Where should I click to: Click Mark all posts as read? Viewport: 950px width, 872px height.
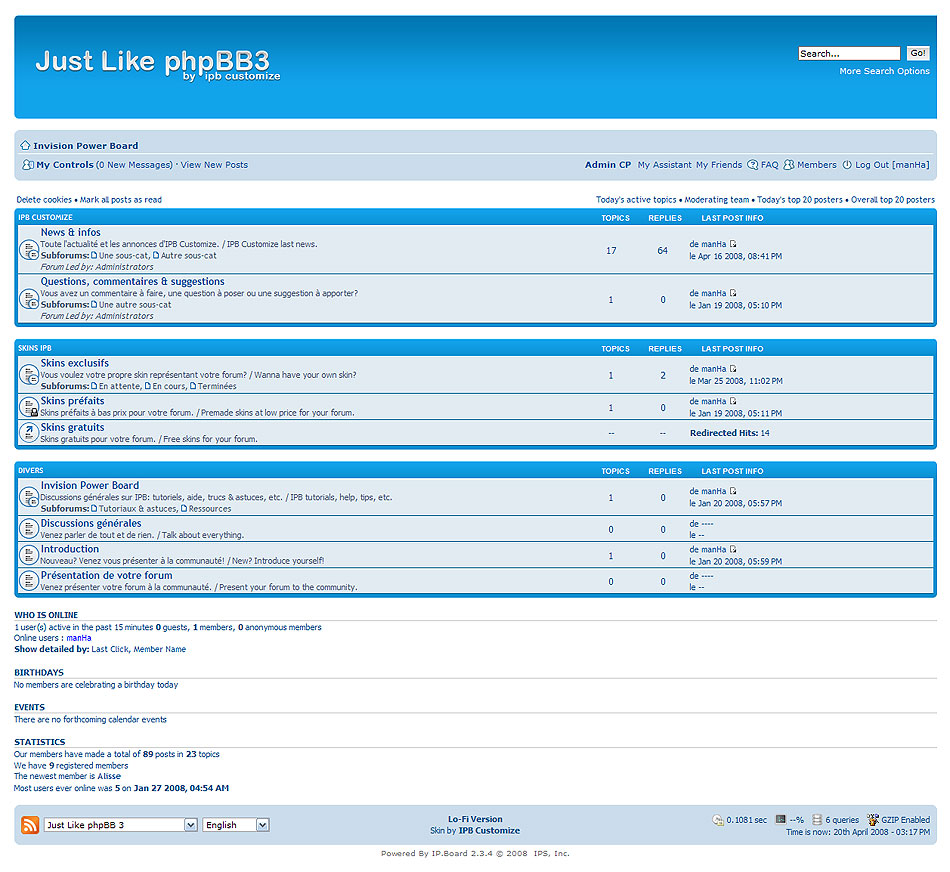(x=121, y=199)
